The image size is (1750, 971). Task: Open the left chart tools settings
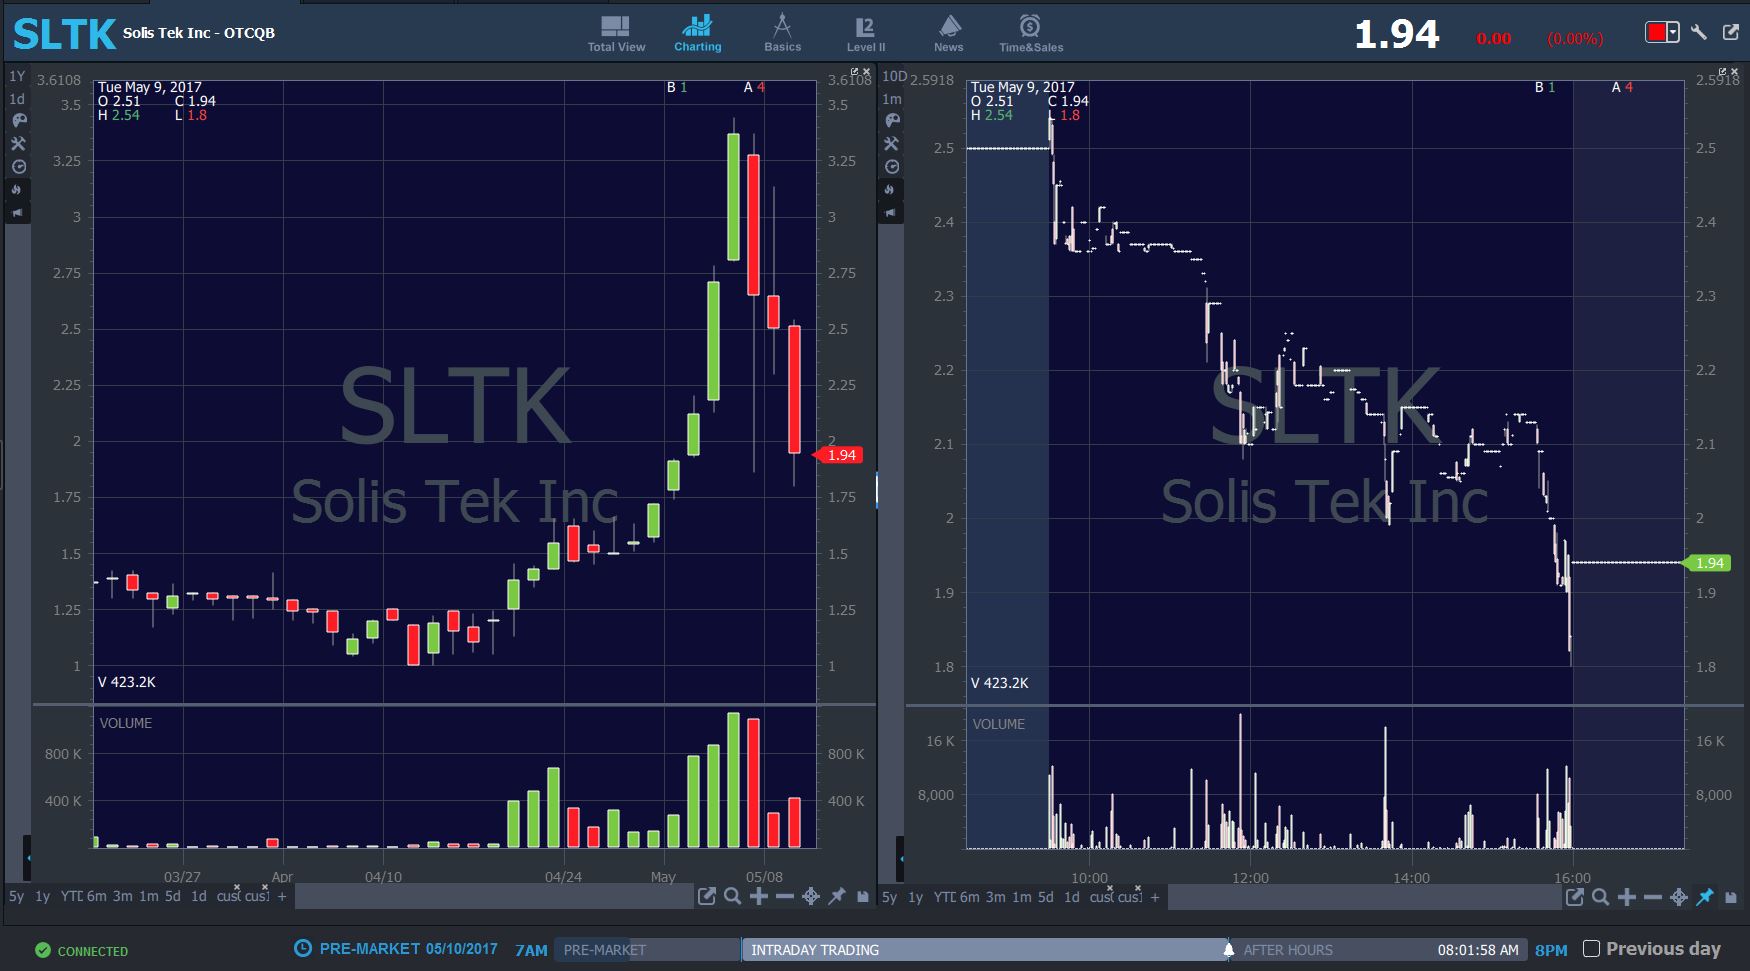[x=19, y=143]
